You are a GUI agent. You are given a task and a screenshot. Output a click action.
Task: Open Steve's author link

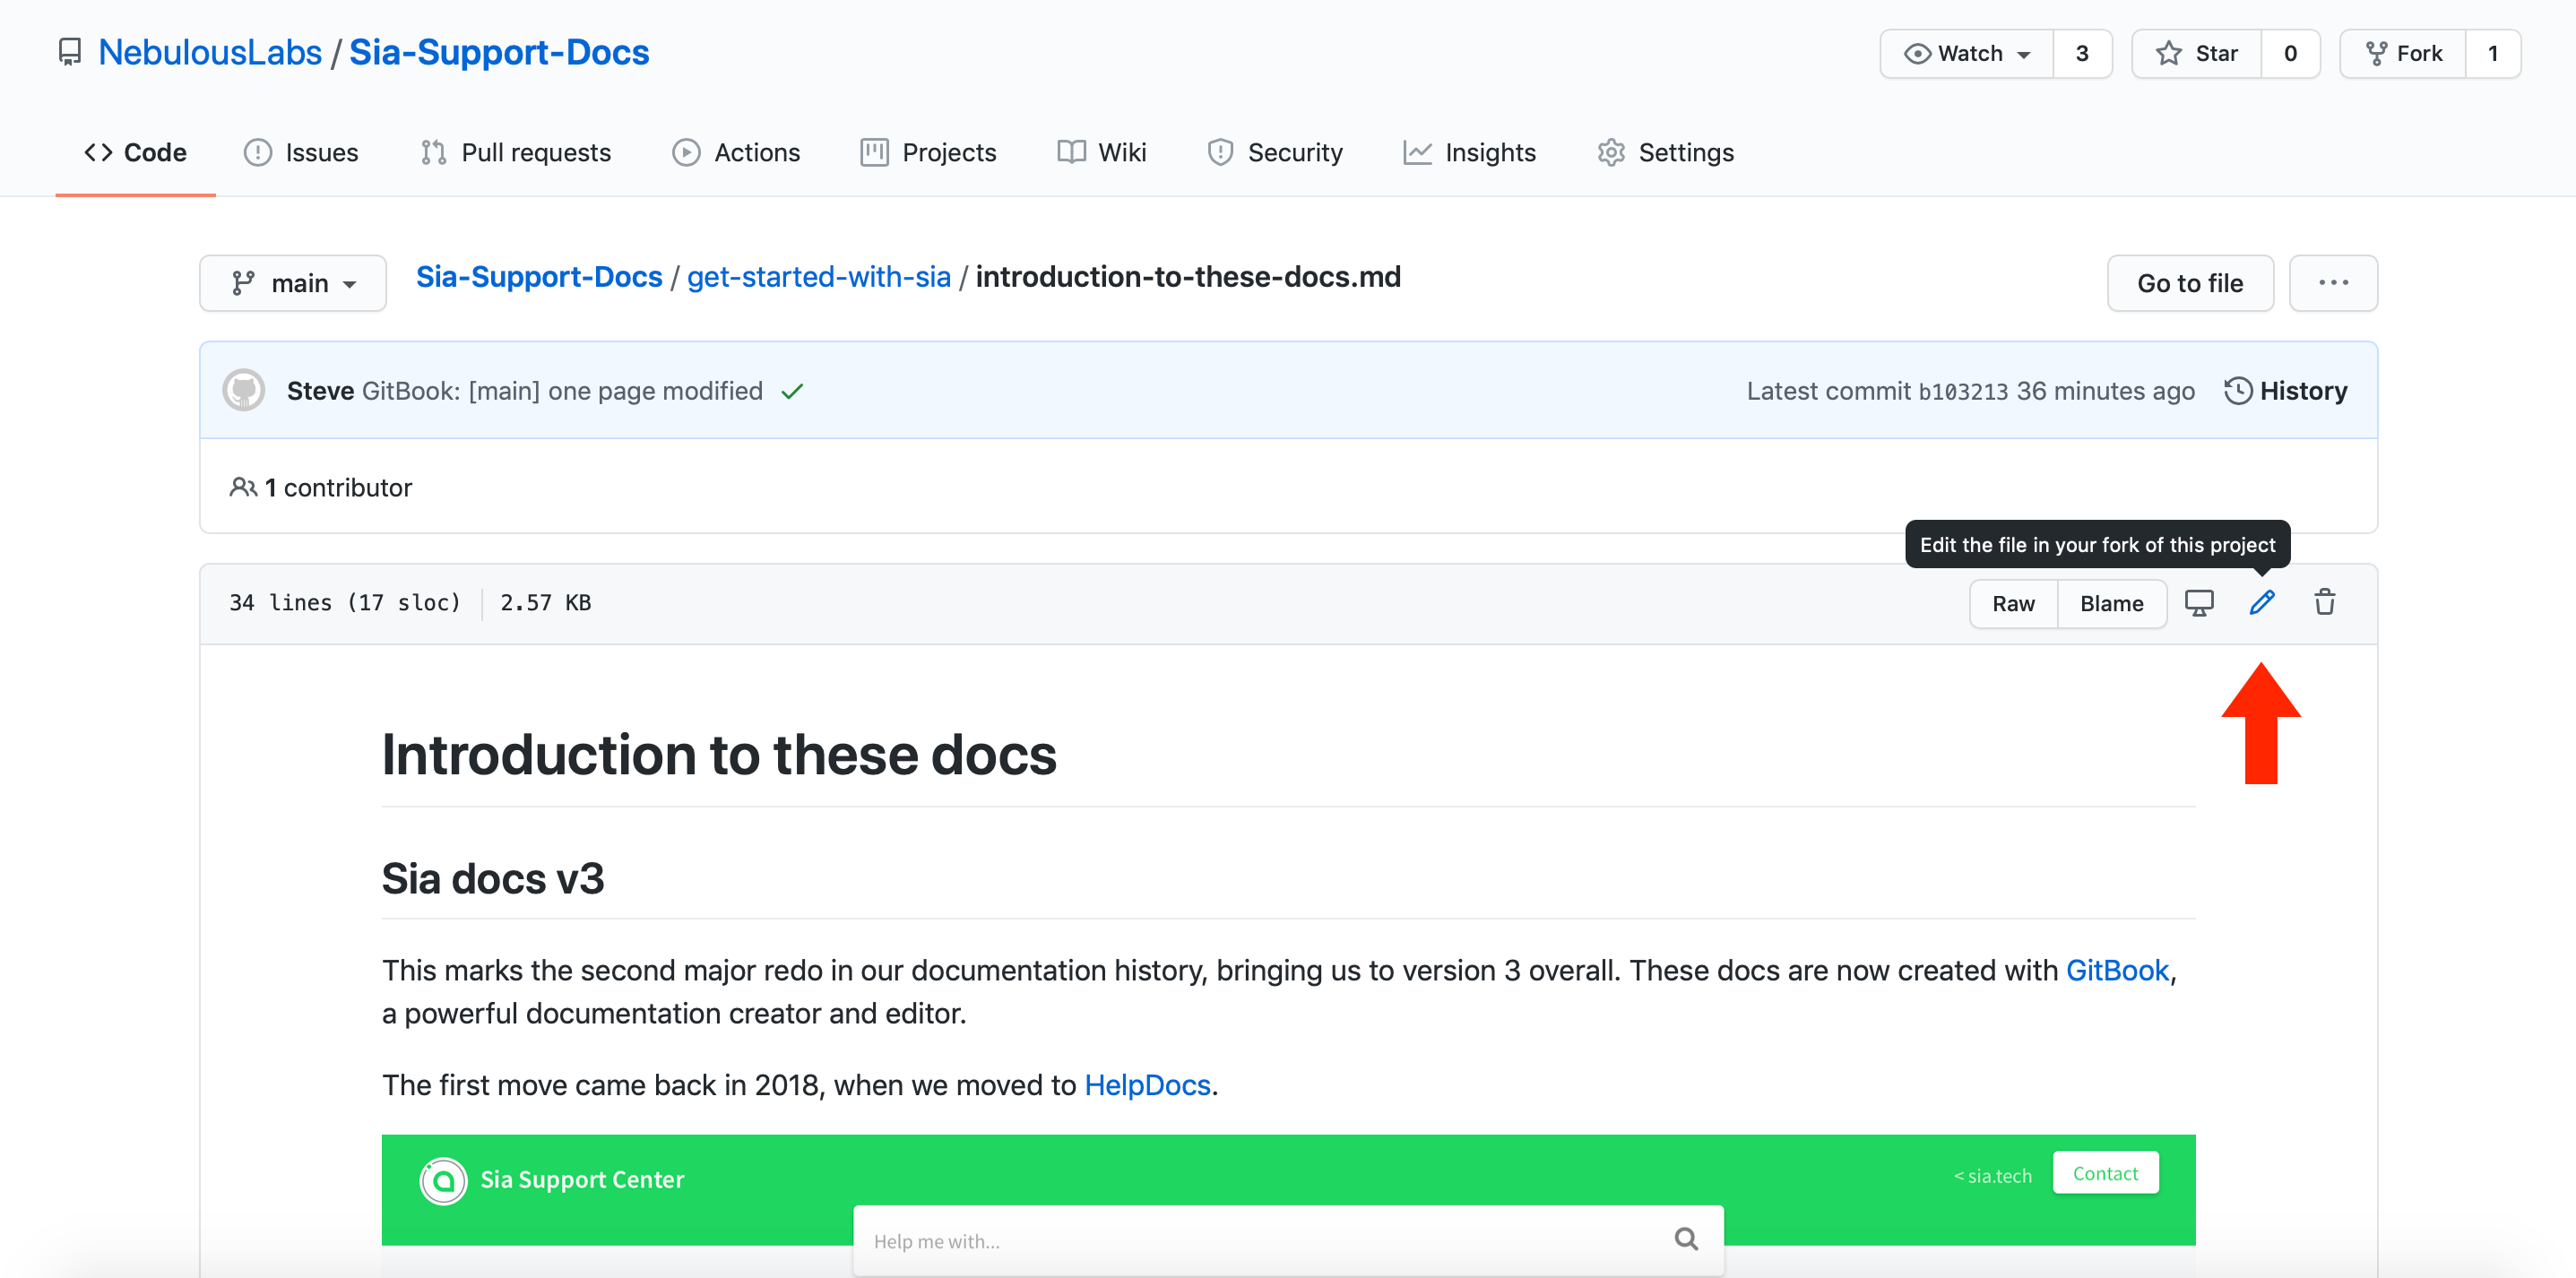click(x=320, y=391)
